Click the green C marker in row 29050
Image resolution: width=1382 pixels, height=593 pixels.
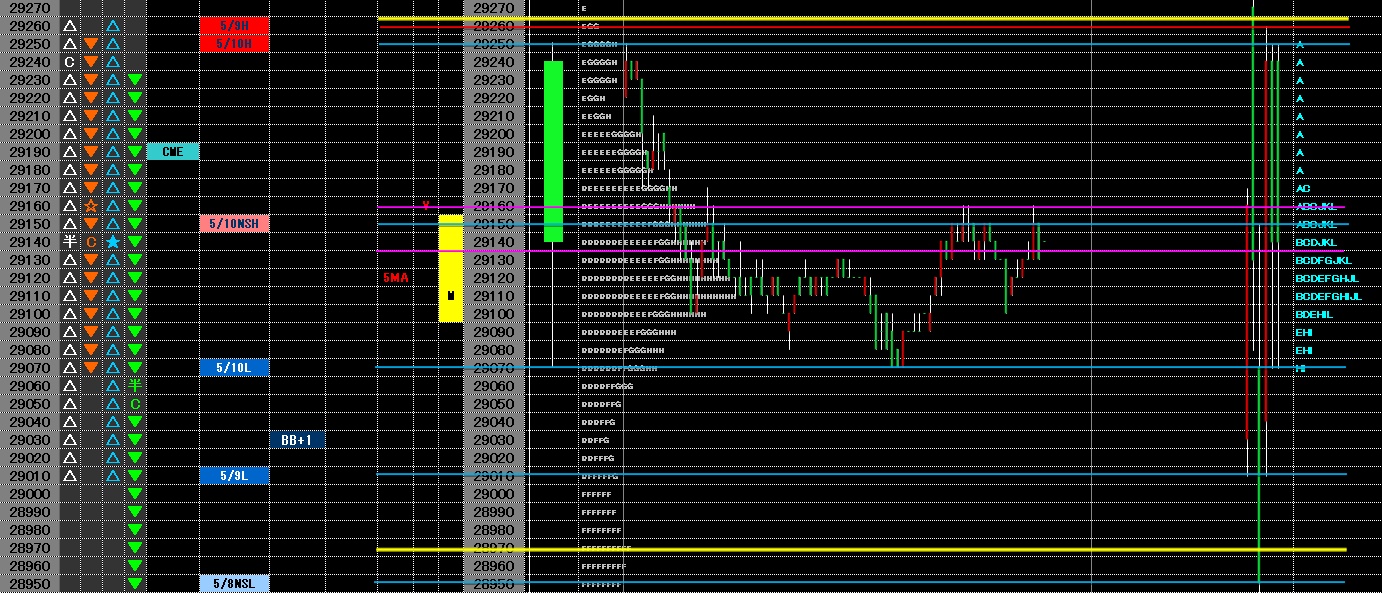[135, 404]
